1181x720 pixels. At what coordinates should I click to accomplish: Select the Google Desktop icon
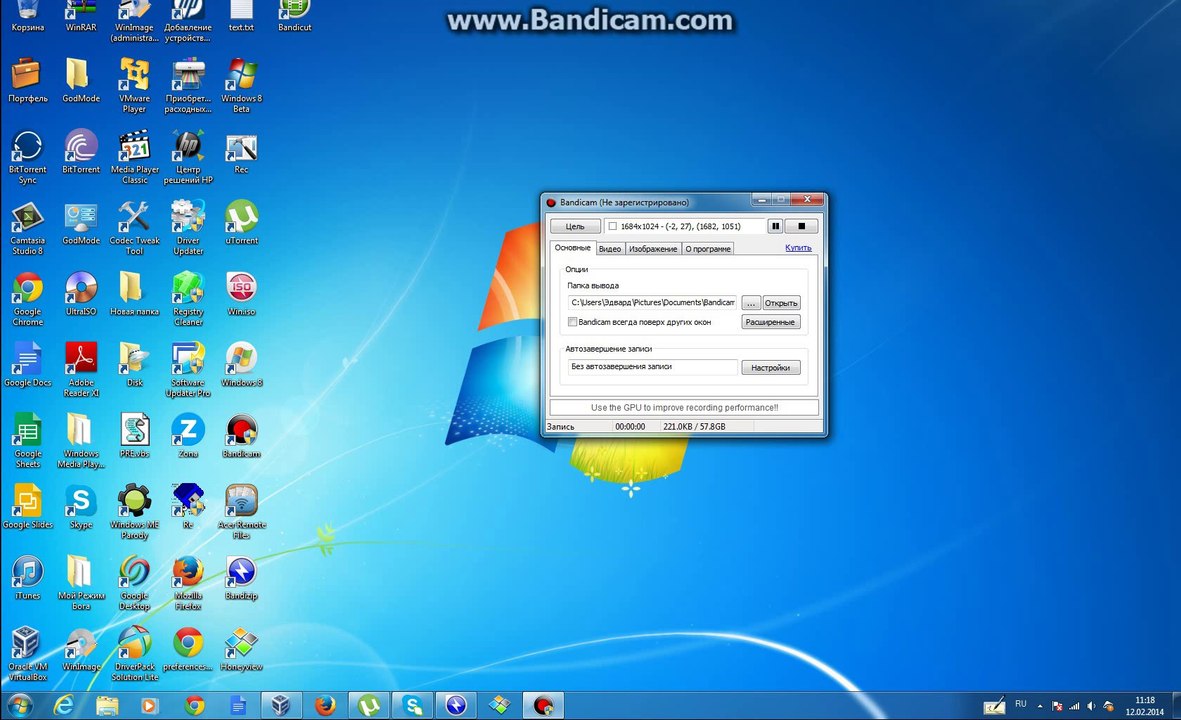134,583
